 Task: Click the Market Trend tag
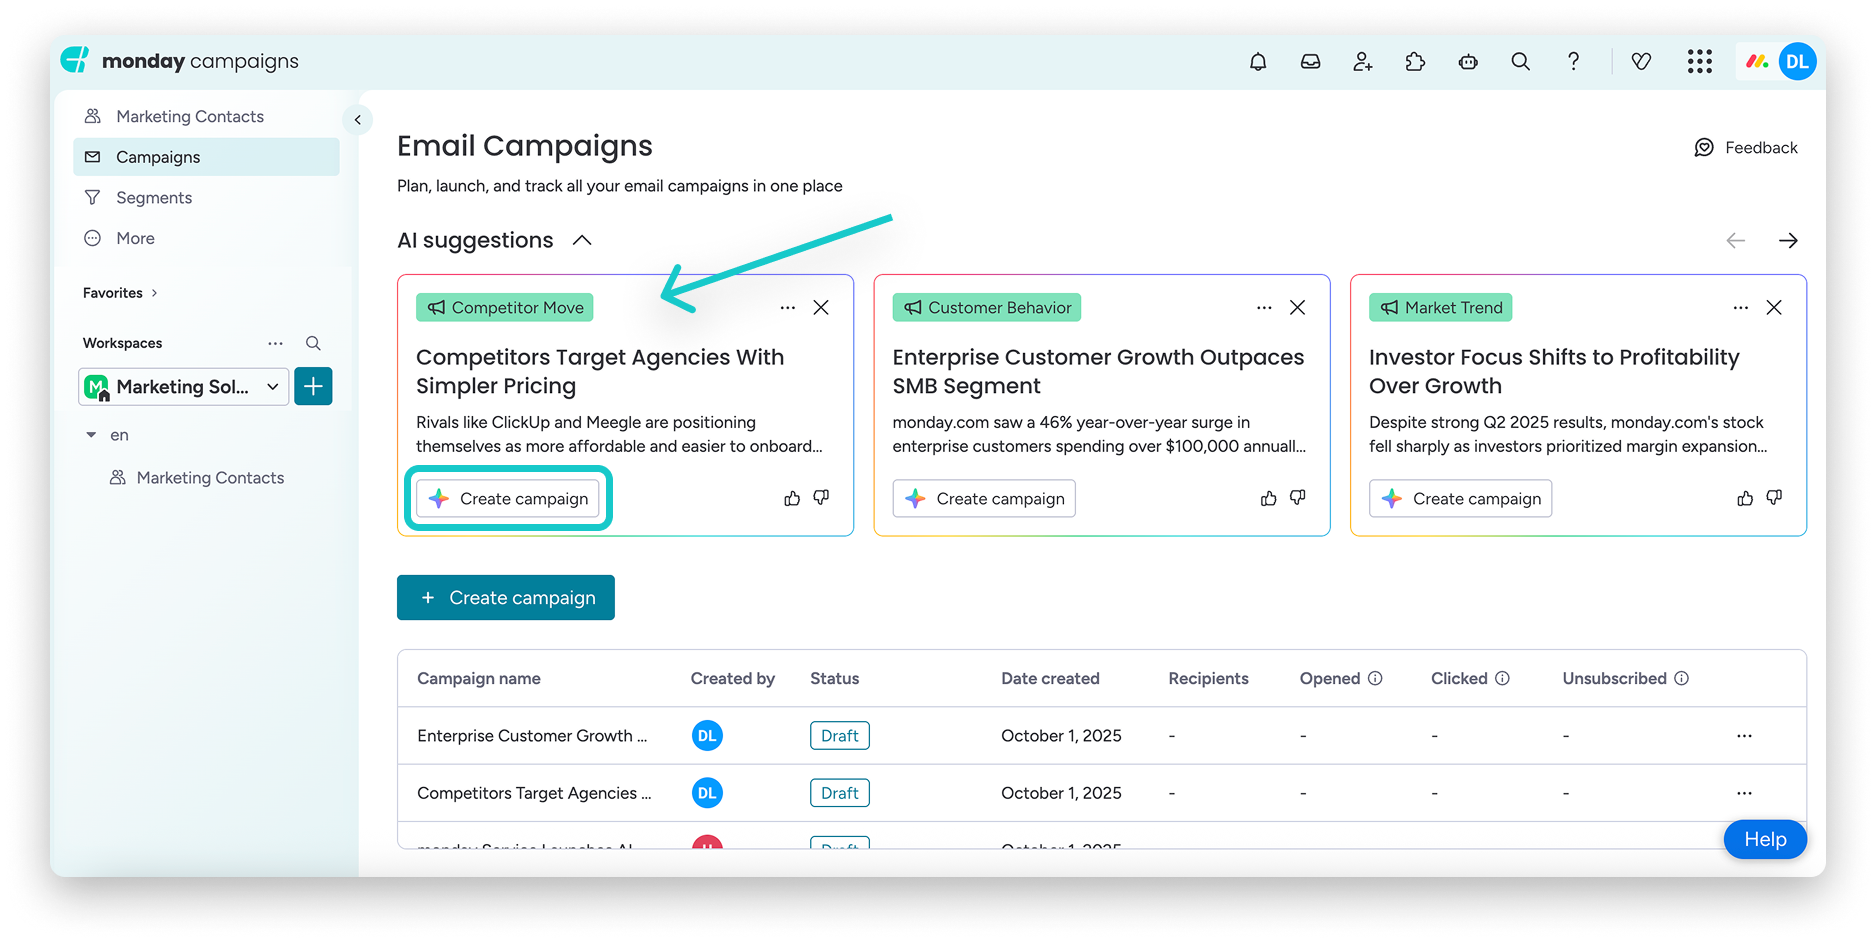click(x=1441, y=308)
